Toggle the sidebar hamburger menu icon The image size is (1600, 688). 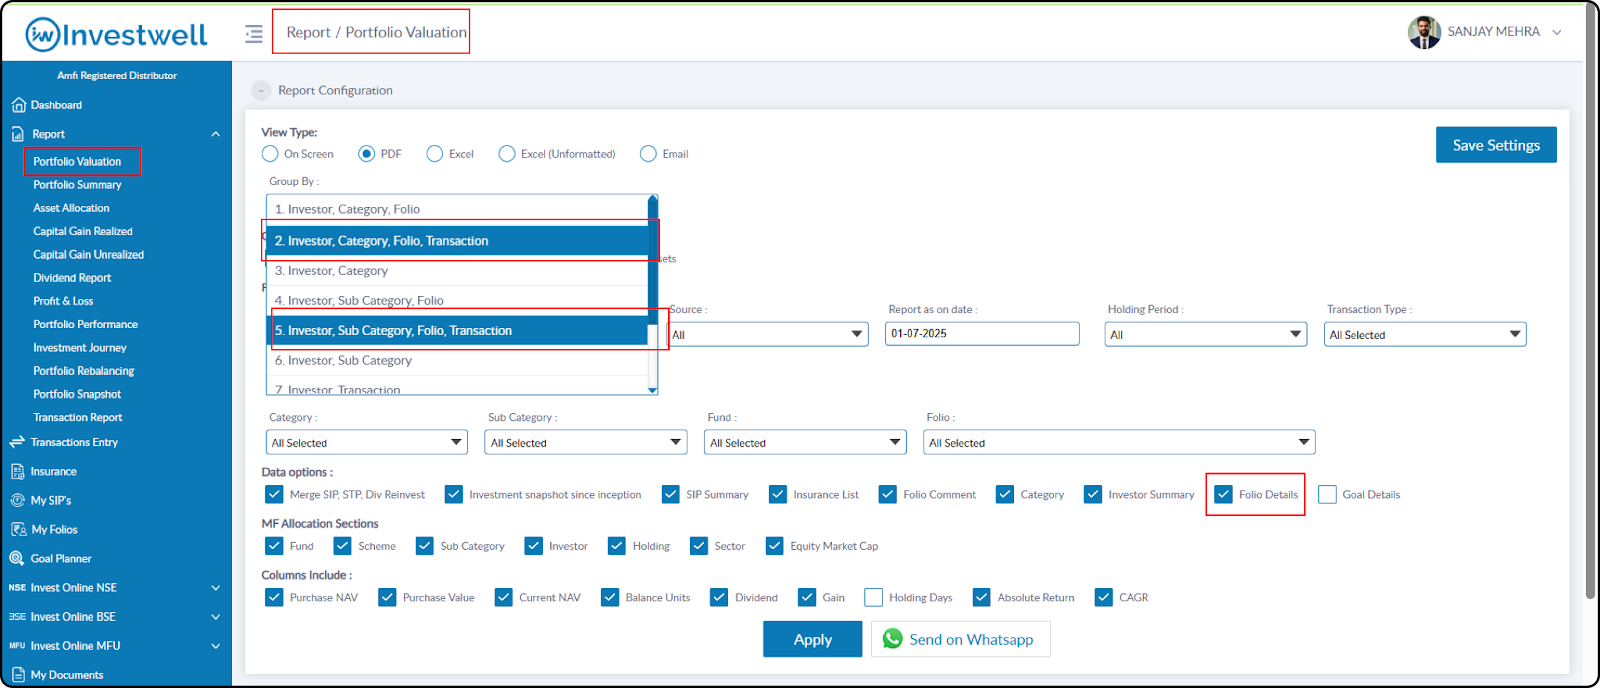tap(254, 34)
